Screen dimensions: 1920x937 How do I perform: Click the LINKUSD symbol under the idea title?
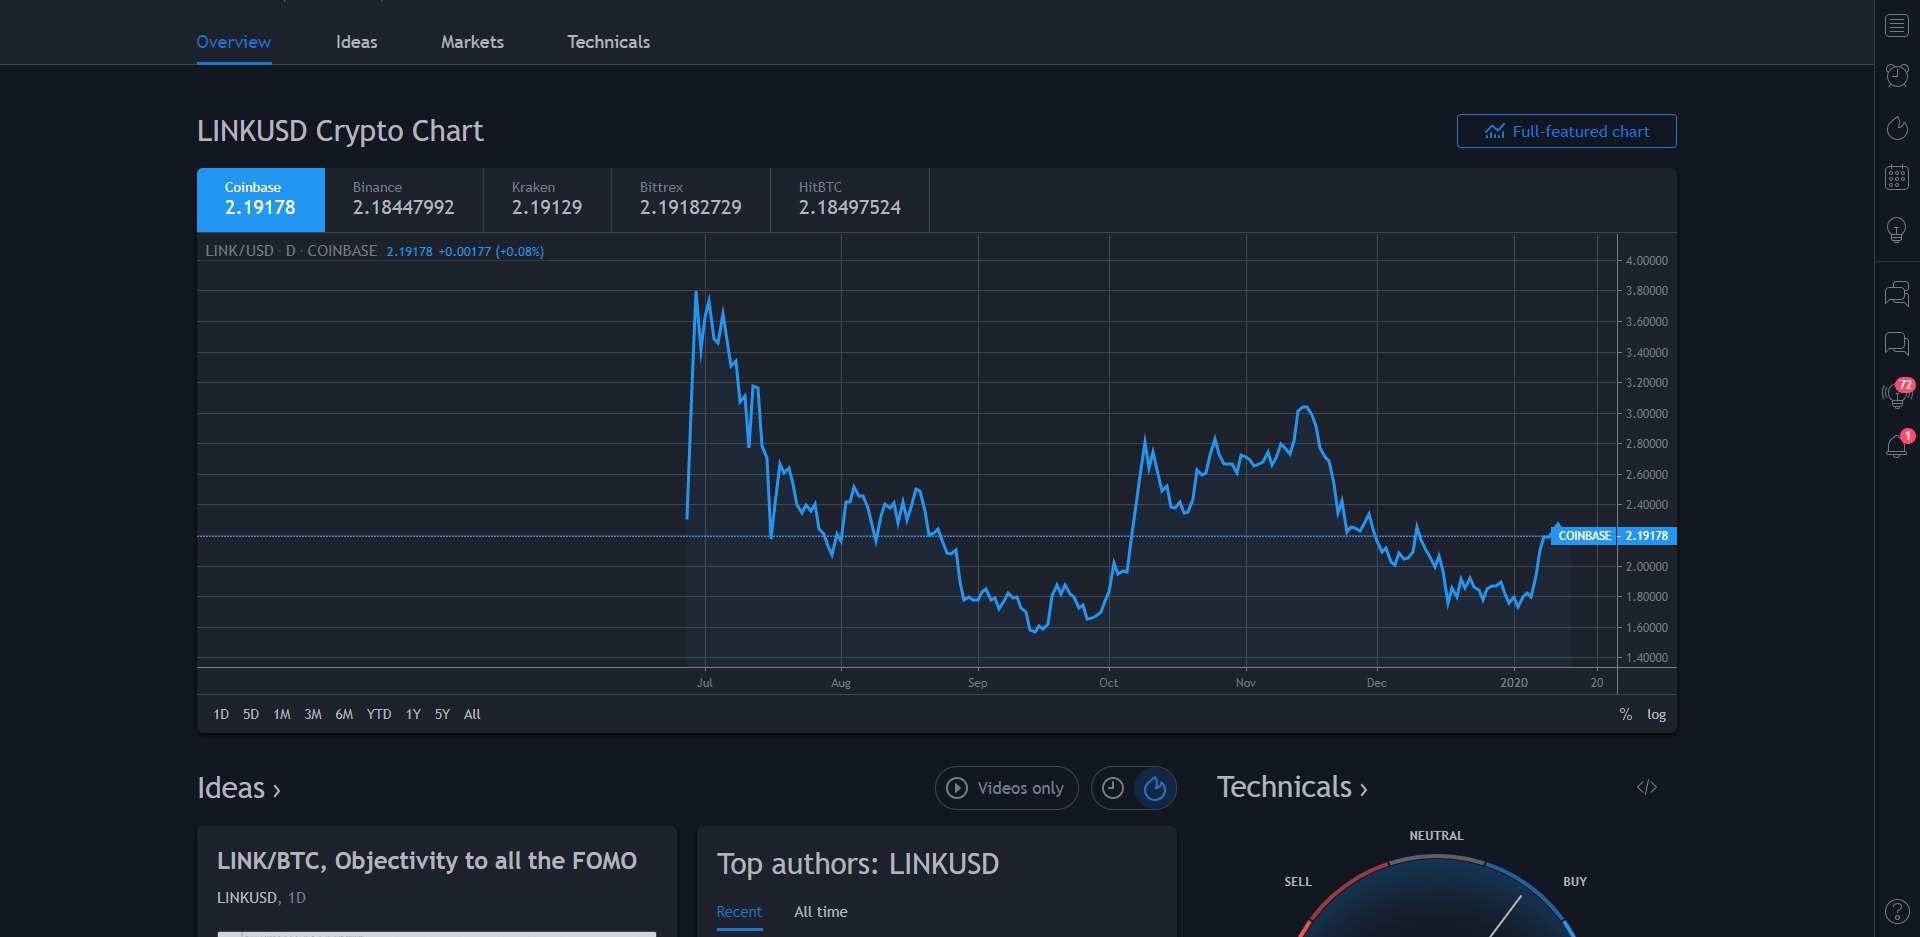(x=247, y=898)
